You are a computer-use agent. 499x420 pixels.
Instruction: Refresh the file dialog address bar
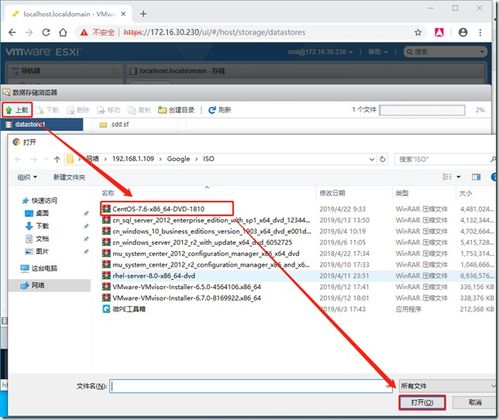[x=383, y=159]
